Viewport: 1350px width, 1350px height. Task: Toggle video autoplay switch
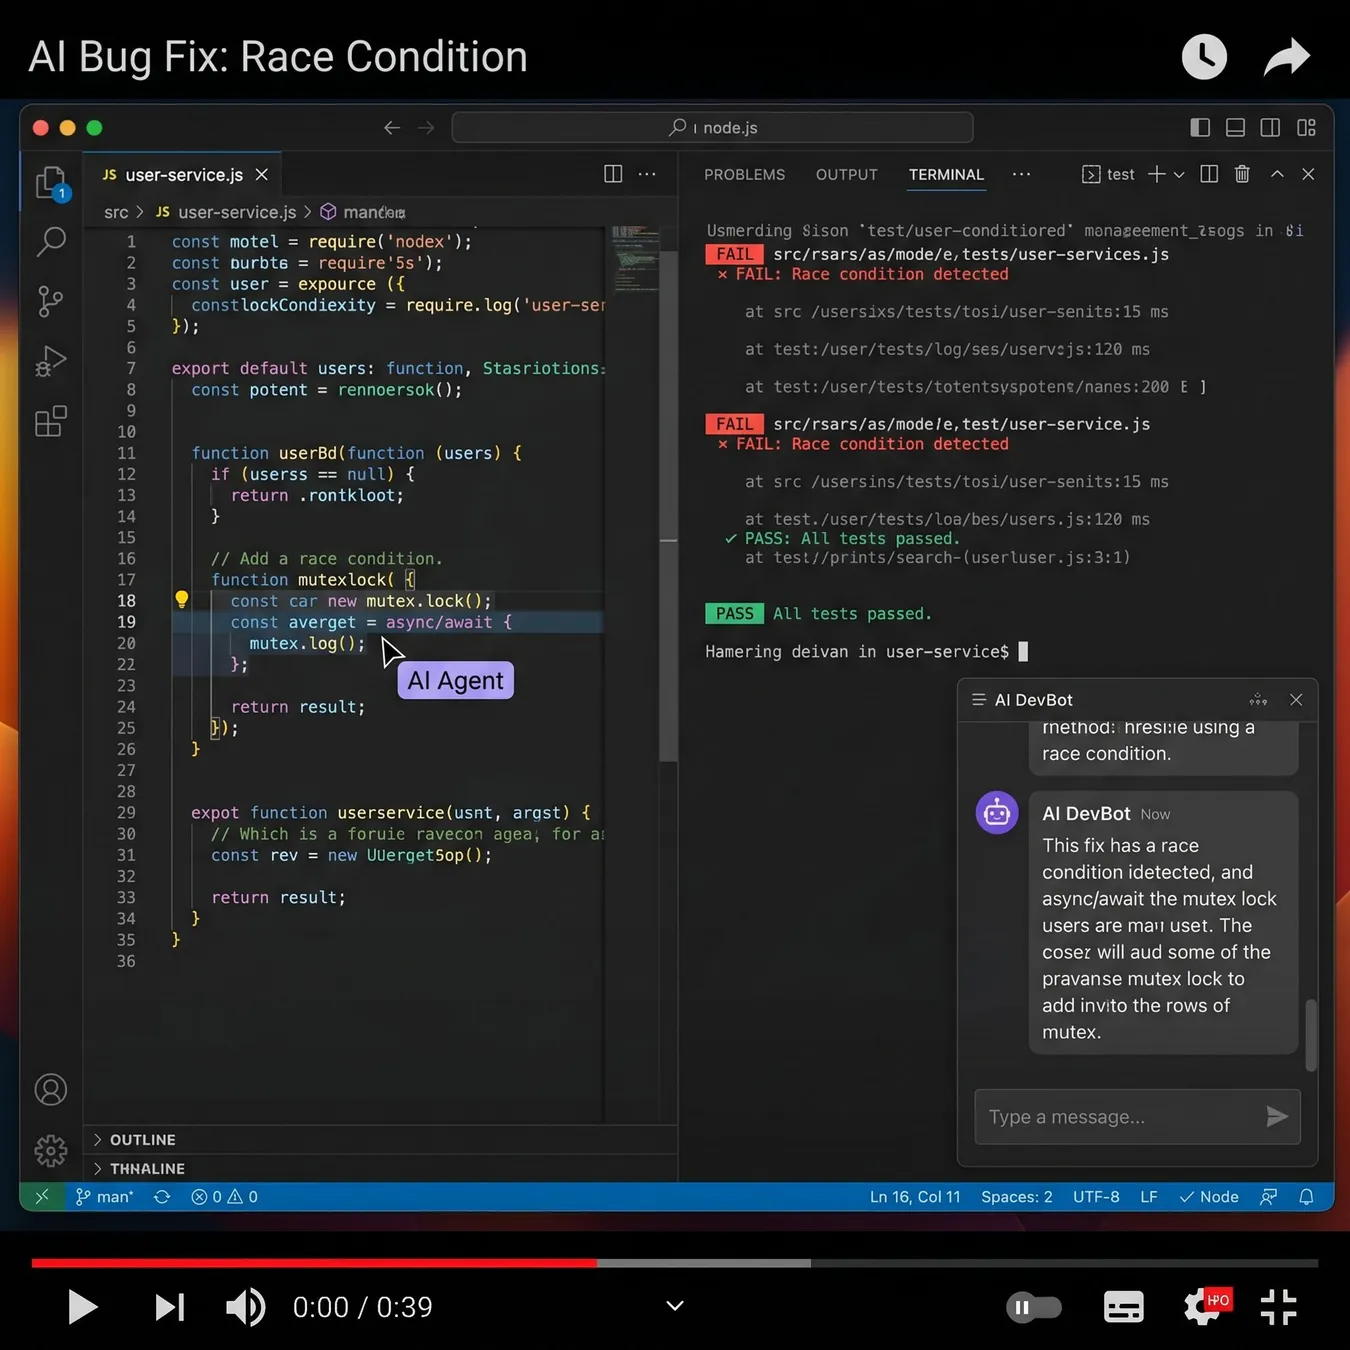click(x=1034, y=1307)
